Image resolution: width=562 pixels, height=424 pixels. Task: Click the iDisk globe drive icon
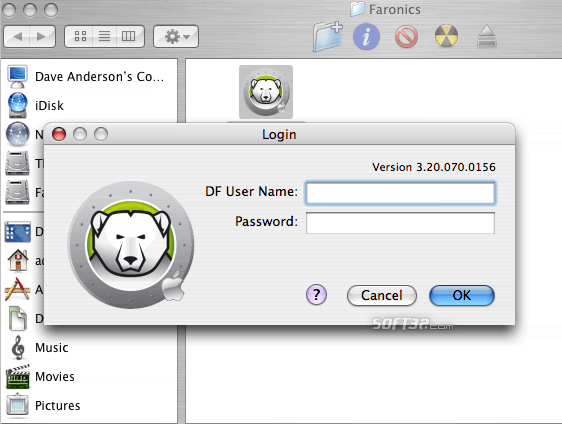coord(18,105)
